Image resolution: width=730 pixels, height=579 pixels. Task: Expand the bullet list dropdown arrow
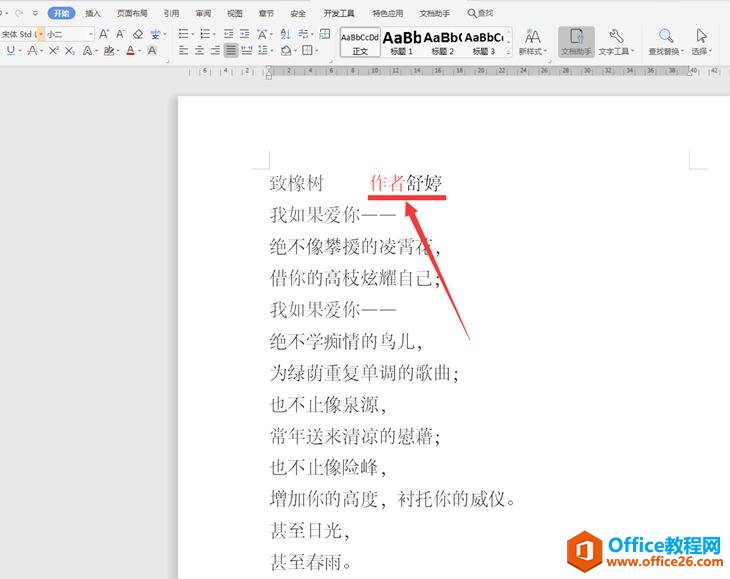coord(192,34)
